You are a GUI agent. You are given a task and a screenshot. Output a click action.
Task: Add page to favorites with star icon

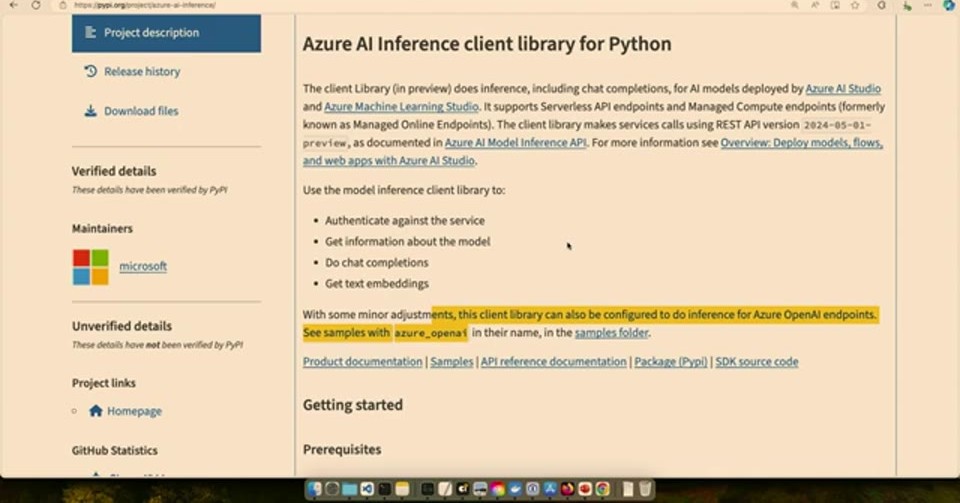click(x=855, y=5)
